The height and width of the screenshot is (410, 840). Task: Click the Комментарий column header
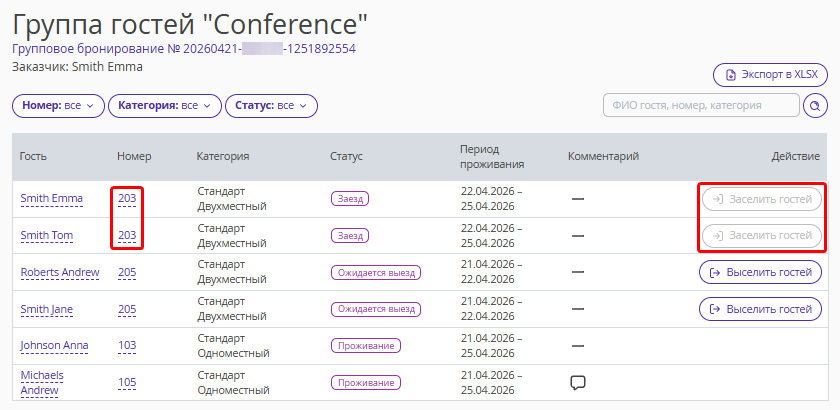click(x=603, y=156)
